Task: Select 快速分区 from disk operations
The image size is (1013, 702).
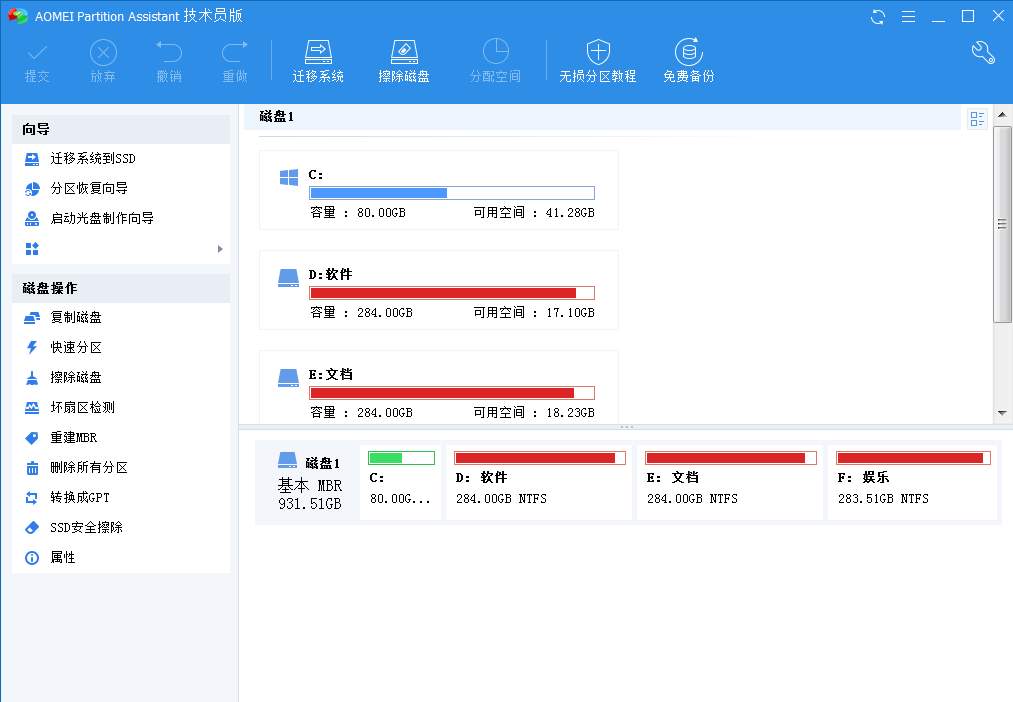Action: (75, 347)
